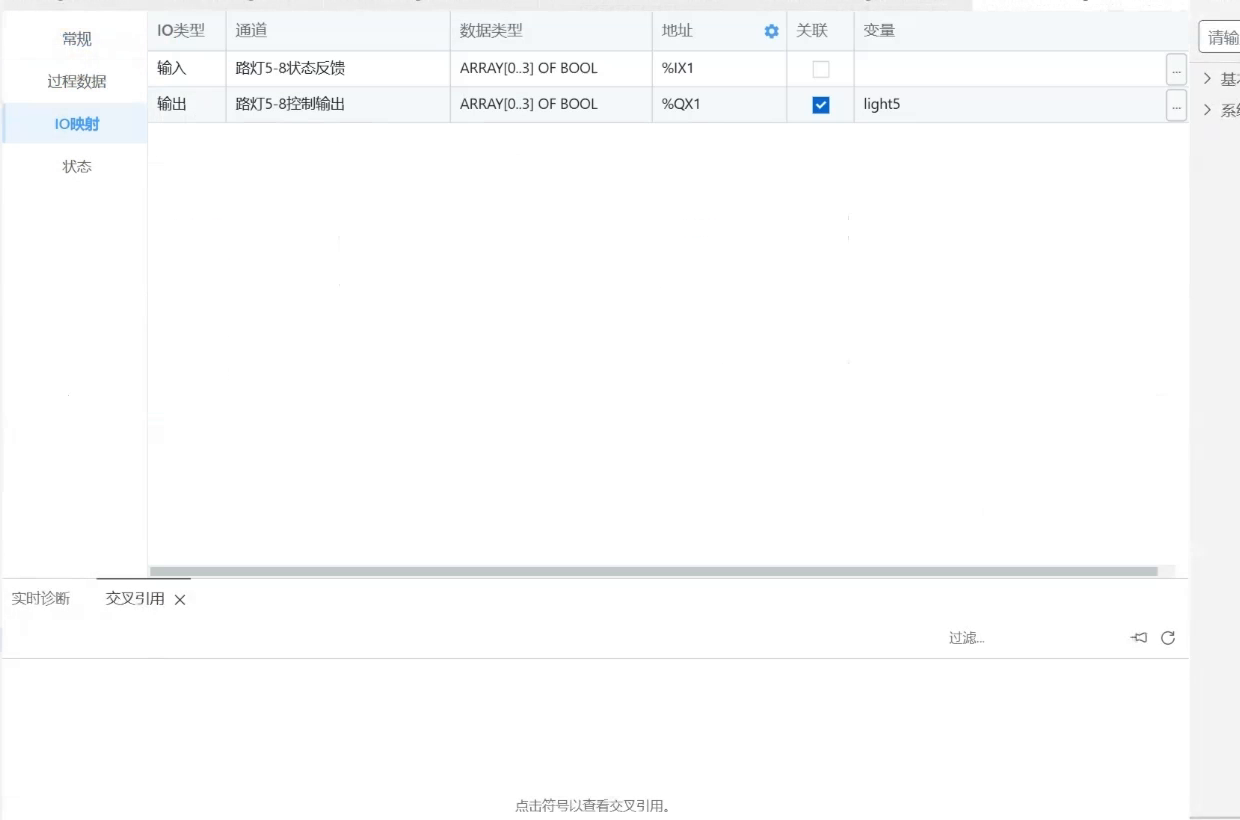Open address settings gear icon
The width and height of the screenshot is (1240, 820).
pos(771,31)
